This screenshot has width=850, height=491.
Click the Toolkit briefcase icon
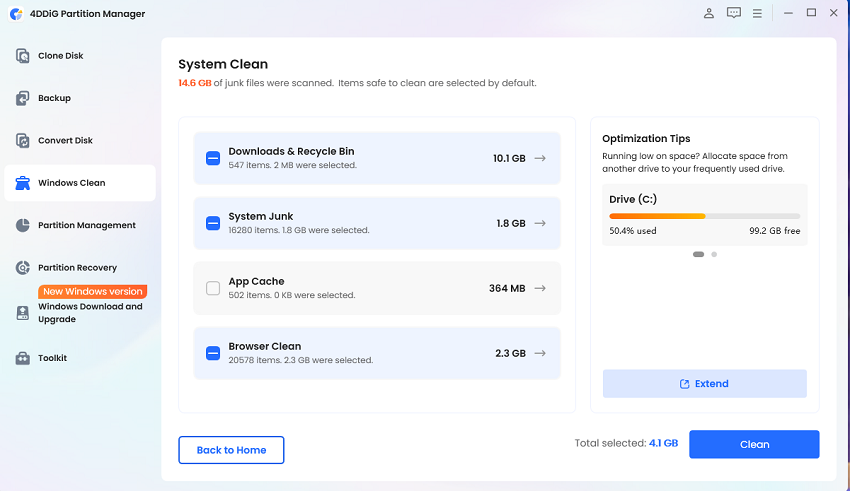pyautogui.click(x=22, y=358)
